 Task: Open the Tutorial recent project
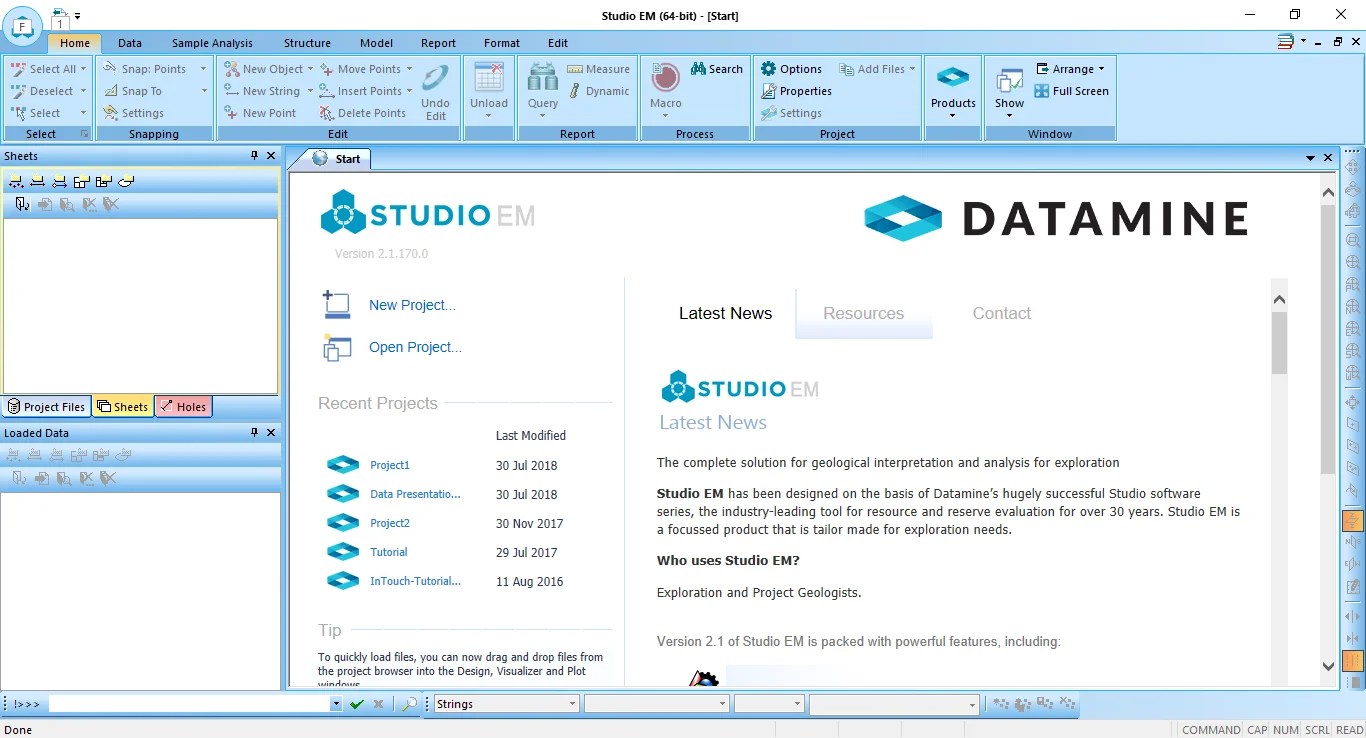tap(388, 552)
